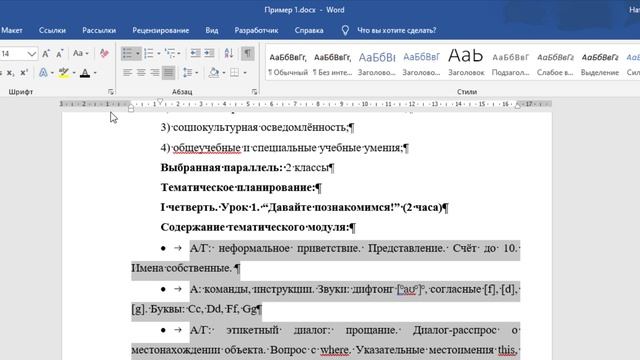Apply yellow text highlight color
The image size is (640, 360).
pyautogui.click(x=64, y=73)
